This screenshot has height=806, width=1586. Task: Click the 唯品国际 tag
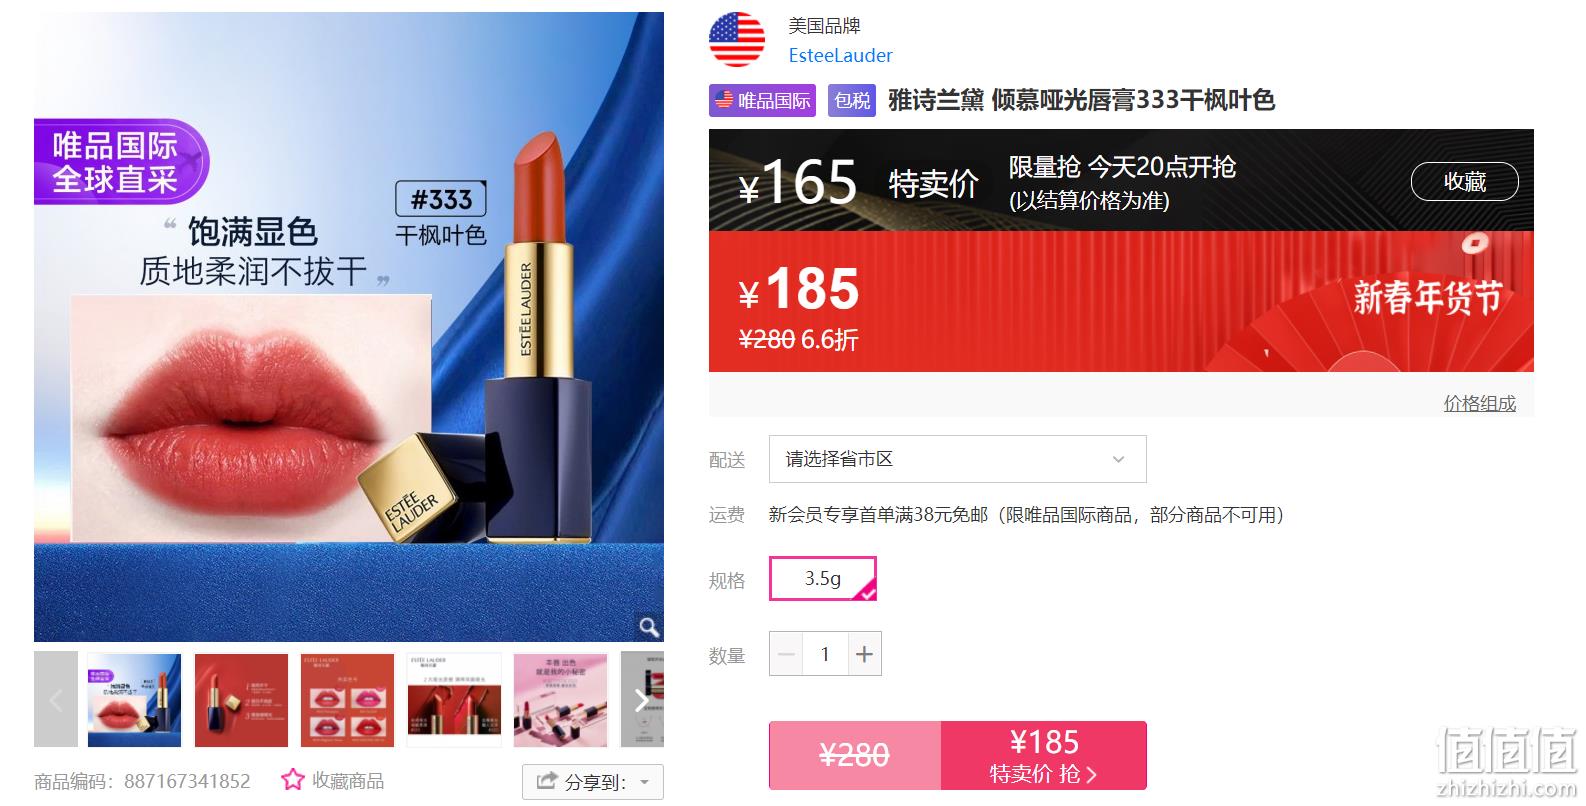tap(763, 100)
